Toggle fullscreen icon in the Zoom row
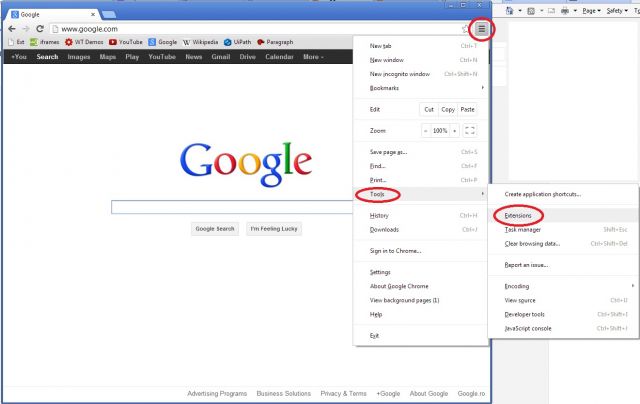Image resolution: width=640 pixels, height=404 pixels. click(470, 130)
